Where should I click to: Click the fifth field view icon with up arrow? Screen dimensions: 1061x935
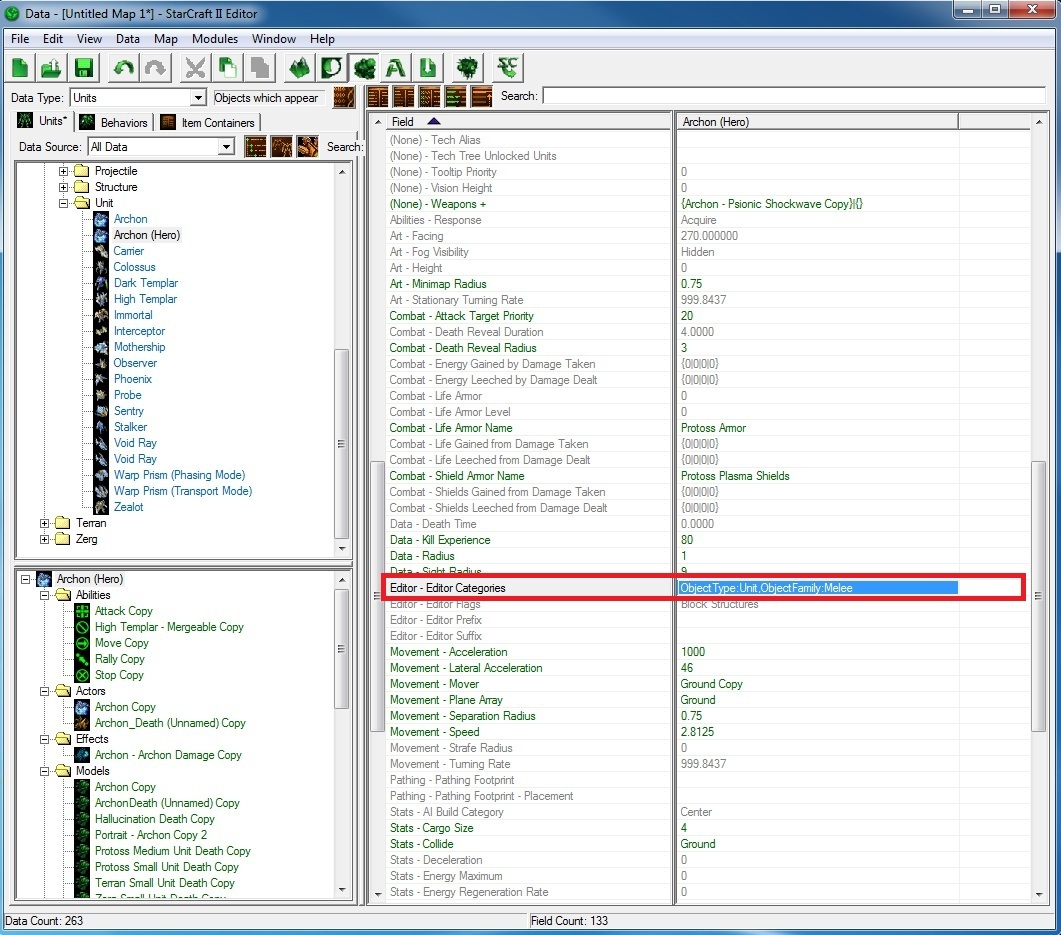point(482,97)
